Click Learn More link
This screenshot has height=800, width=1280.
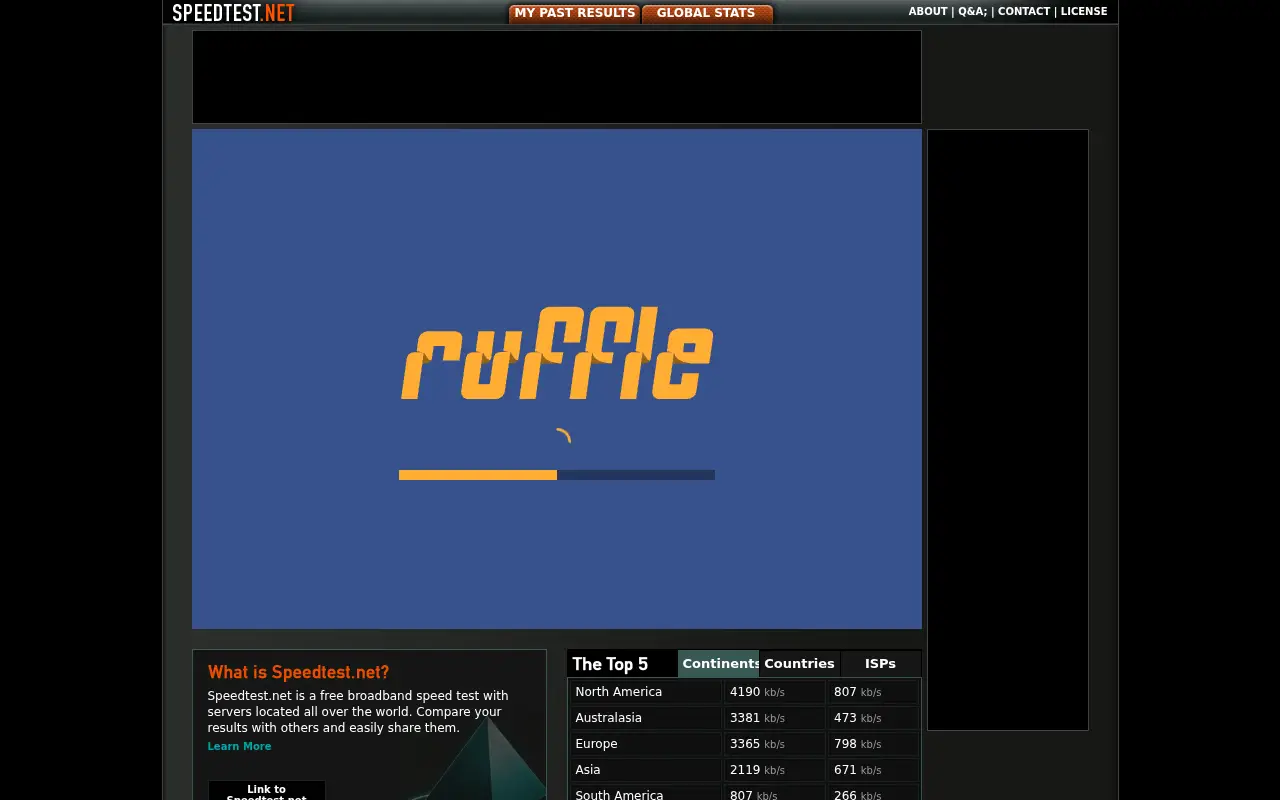[239, 746]
